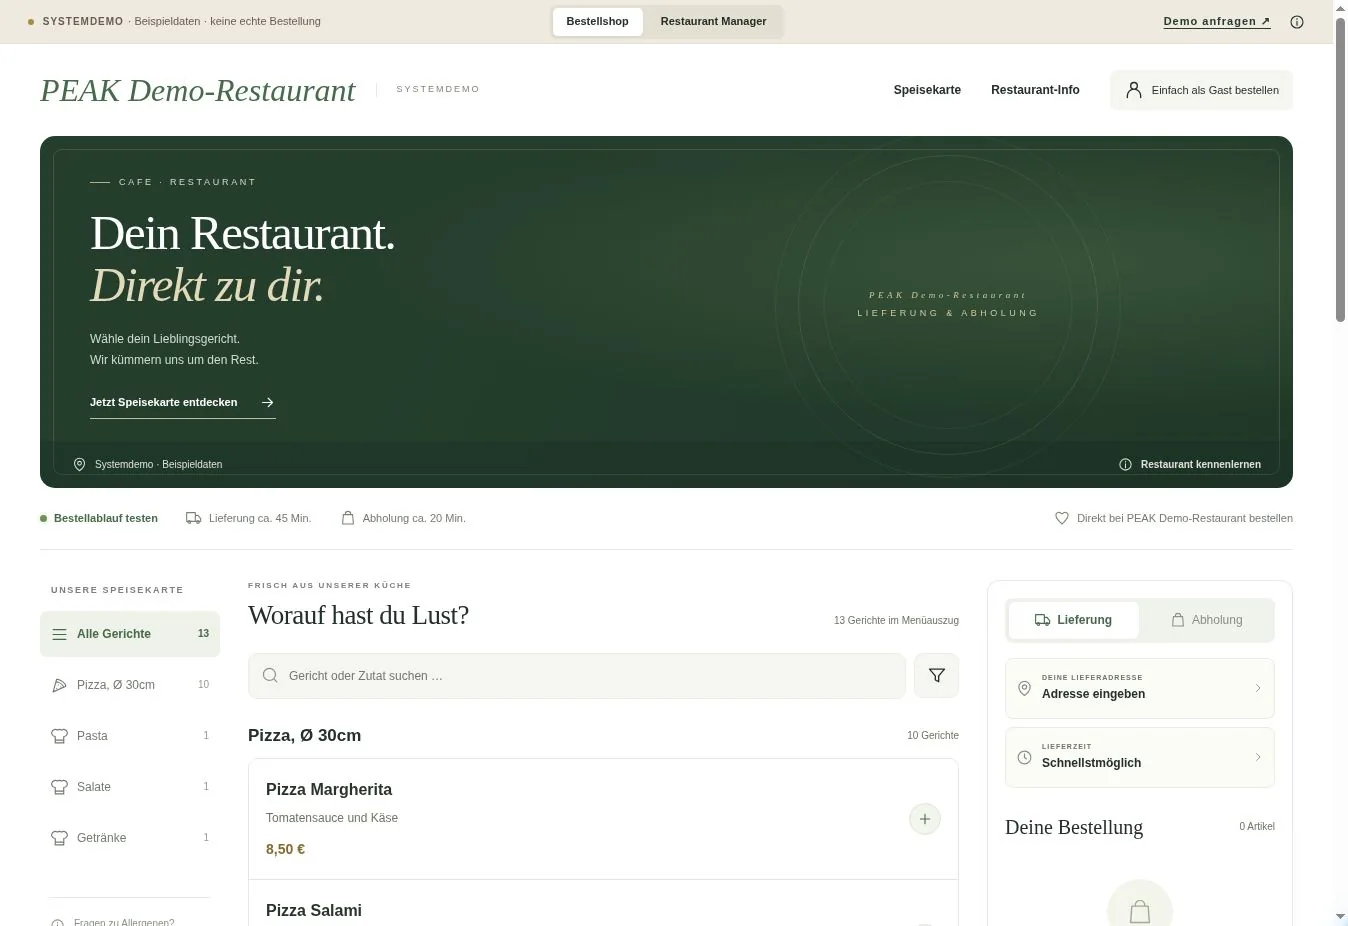Click the location pin beside Systemdemo Beispieldaten

tap(80, 464)
